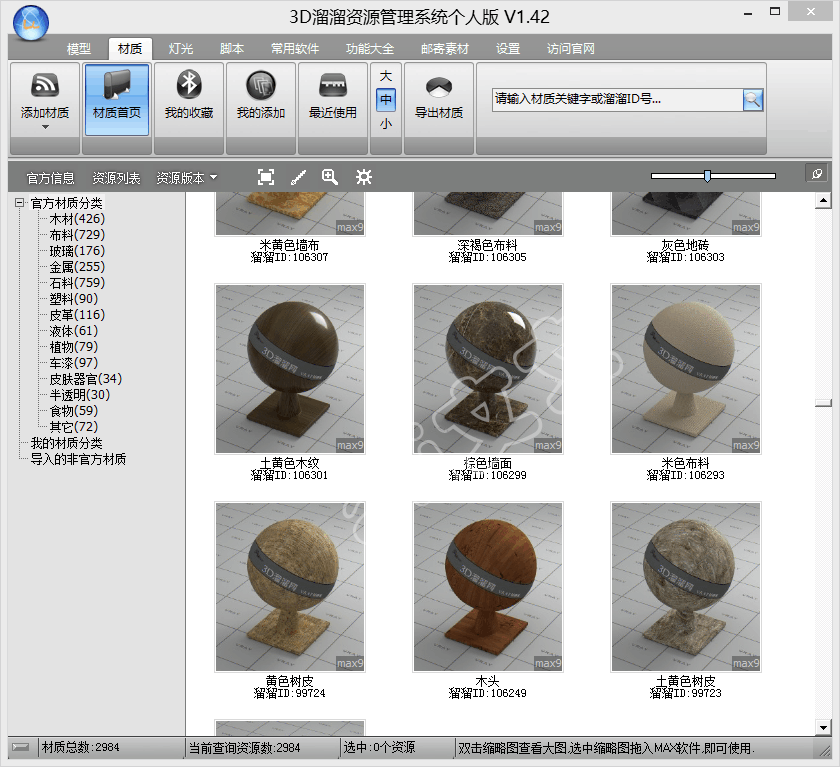
Task: Select large thumbnail size 大
Action: click(x=386, y=76)
